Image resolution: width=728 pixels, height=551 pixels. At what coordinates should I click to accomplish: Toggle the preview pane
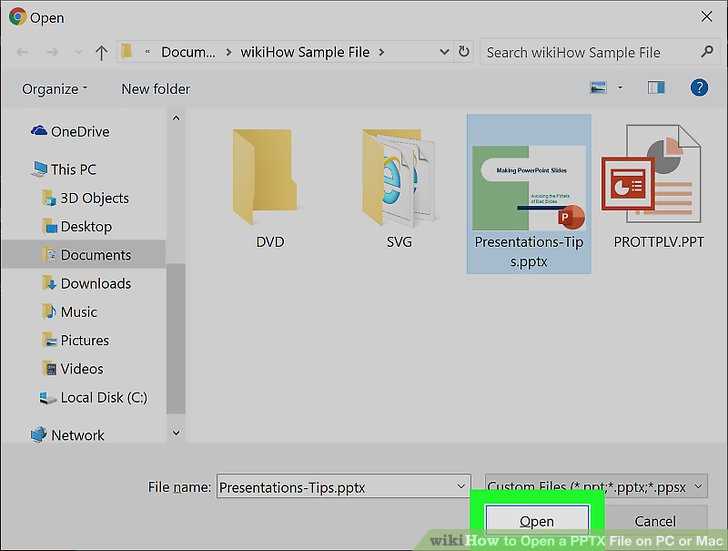656,87
